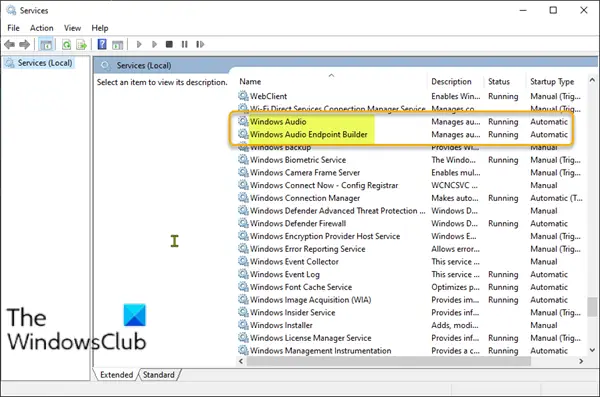Click the Back arrow toolbar icon

[x=10, y=44]
